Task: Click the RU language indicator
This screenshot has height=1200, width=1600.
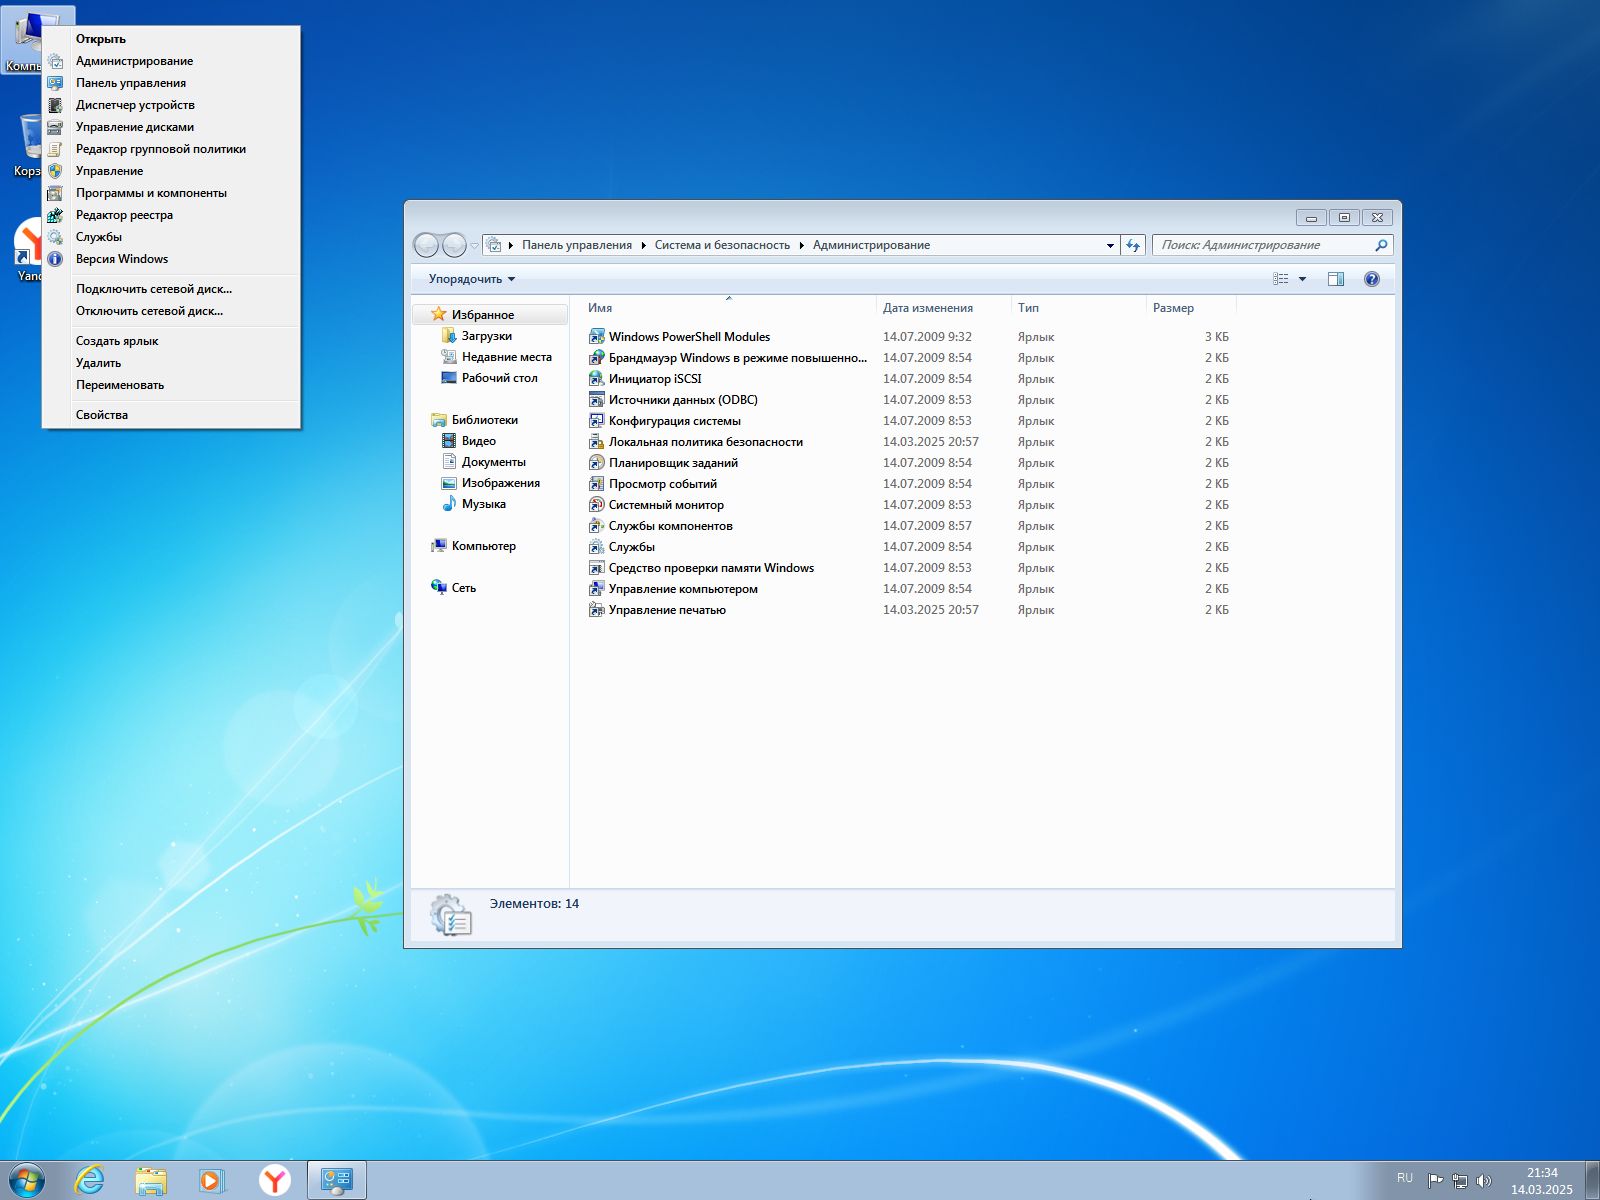Action: (x=1405, y=1178)
